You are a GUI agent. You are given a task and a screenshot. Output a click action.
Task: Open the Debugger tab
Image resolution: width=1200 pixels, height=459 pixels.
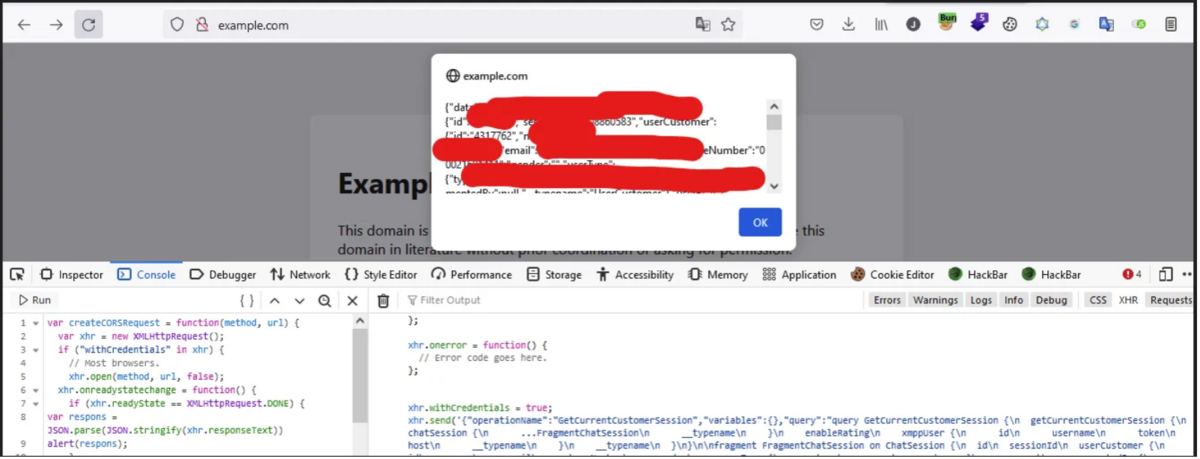click(x=222, y=275)
